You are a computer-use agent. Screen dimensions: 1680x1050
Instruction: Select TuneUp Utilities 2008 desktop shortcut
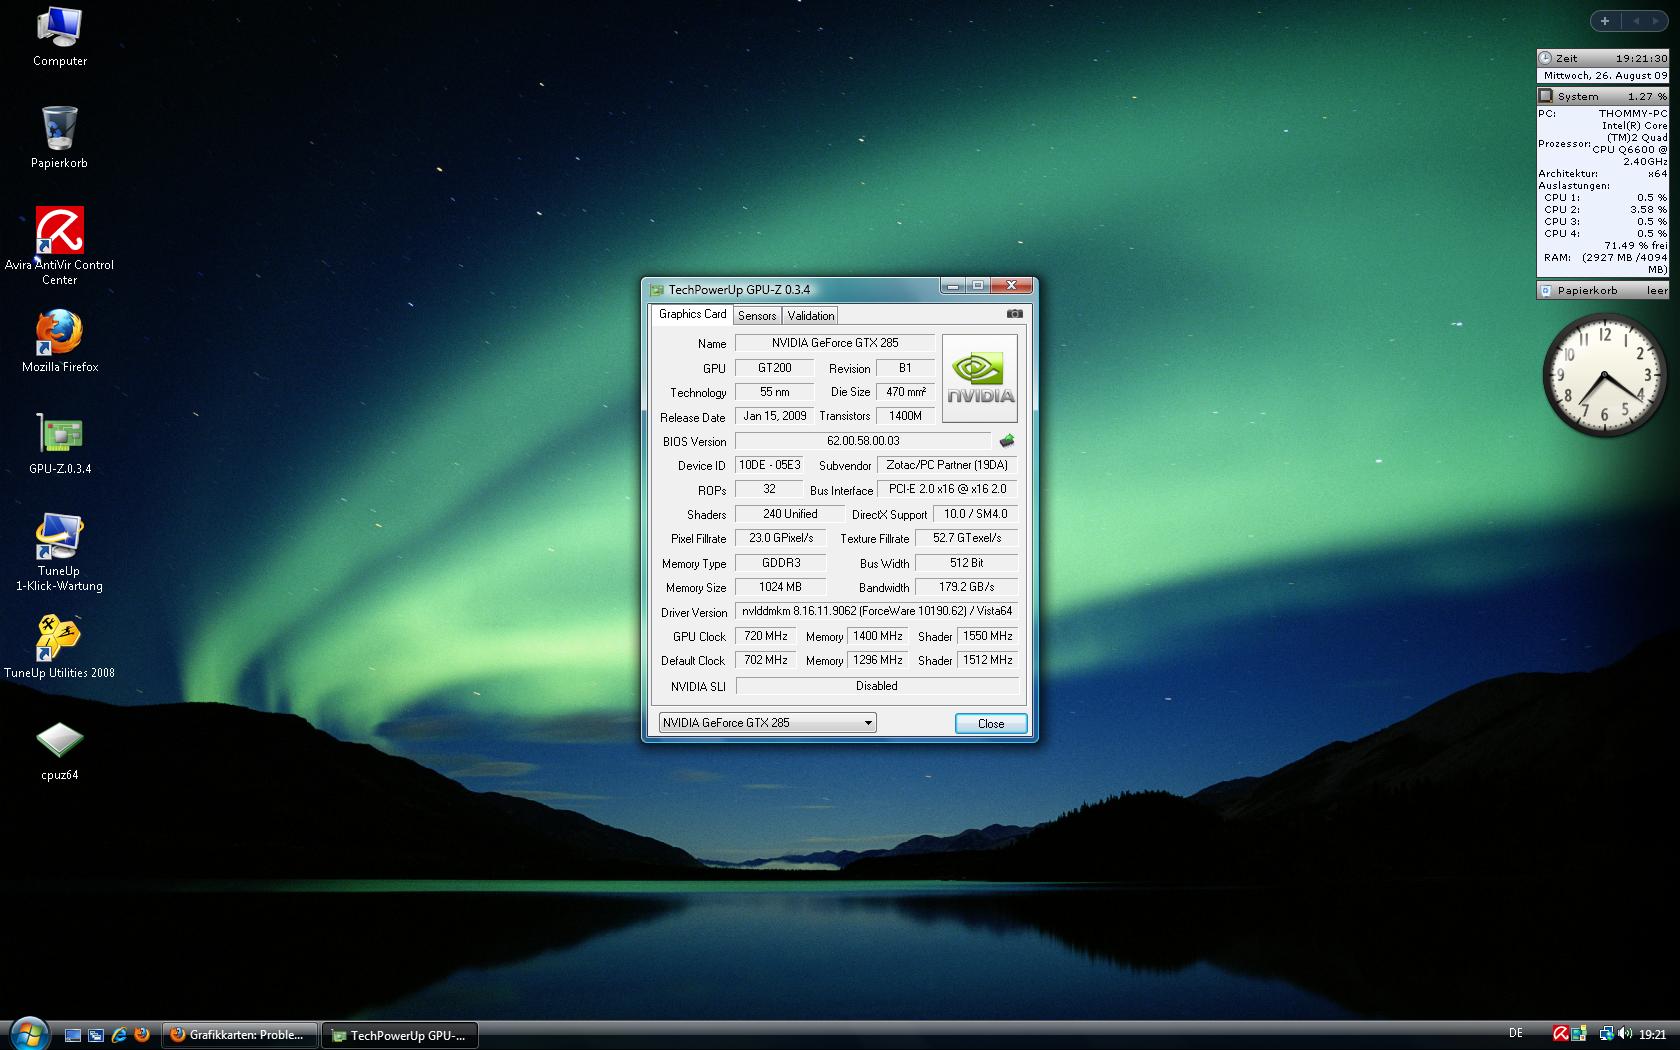coord(59,647)
